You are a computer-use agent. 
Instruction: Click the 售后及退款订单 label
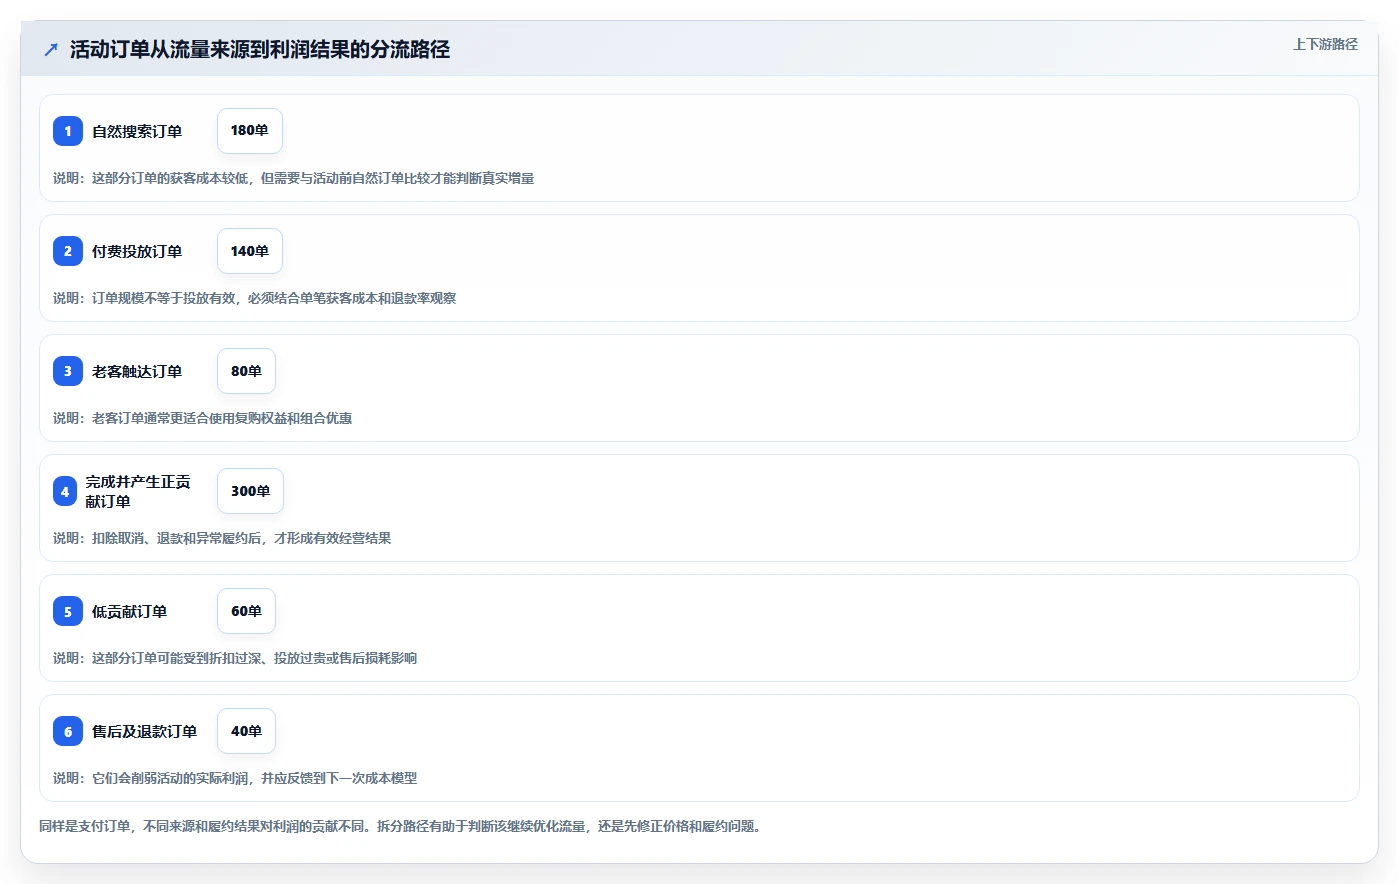coord(145,731)
